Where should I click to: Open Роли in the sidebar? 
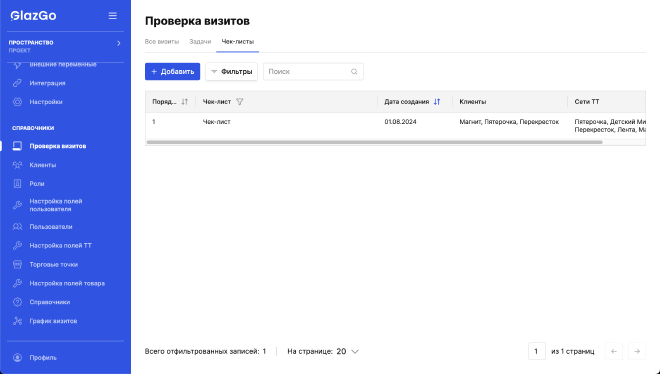pos(37,183)
